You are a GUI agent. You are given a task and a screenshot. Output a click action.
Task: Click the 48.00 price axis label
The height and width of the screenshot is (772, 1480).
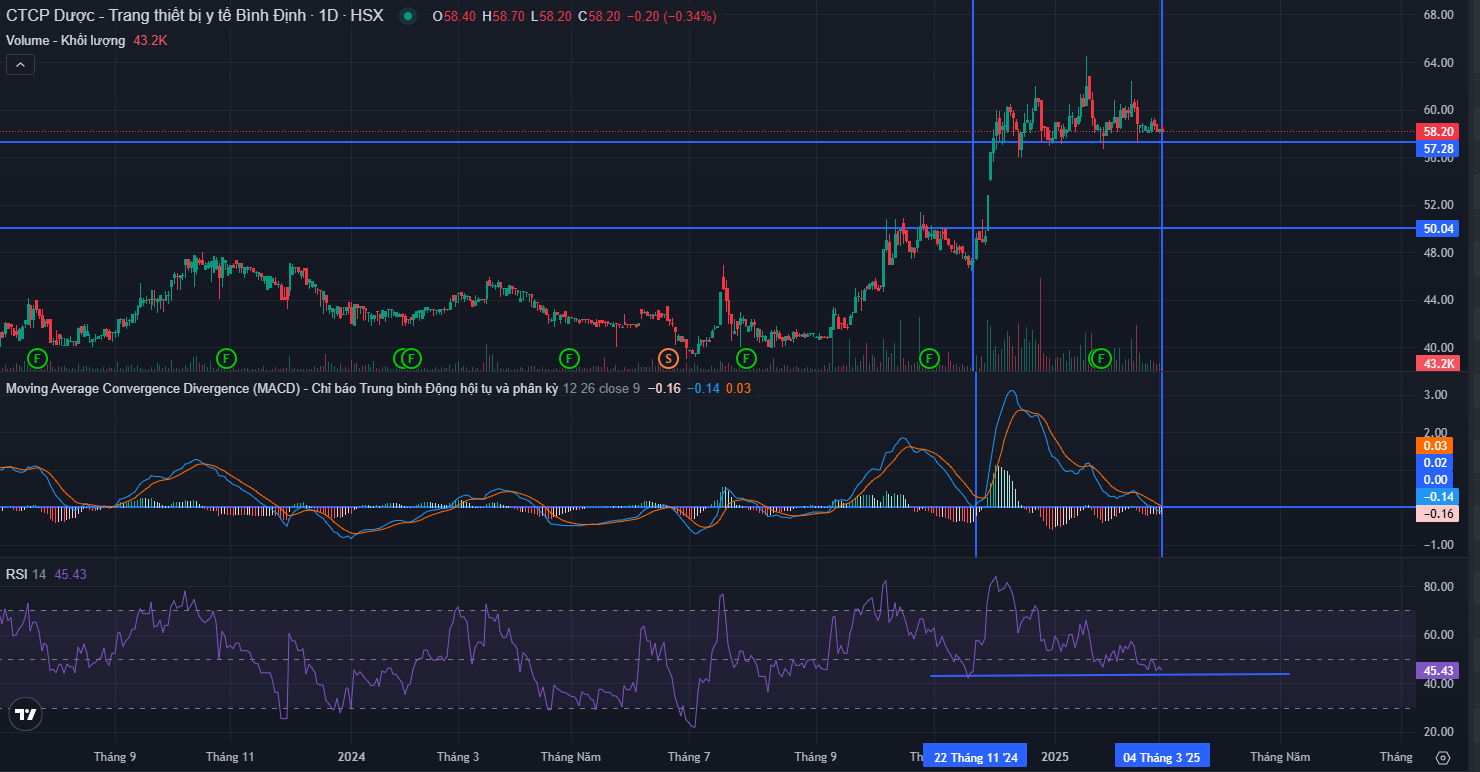tap(1438, 252)
